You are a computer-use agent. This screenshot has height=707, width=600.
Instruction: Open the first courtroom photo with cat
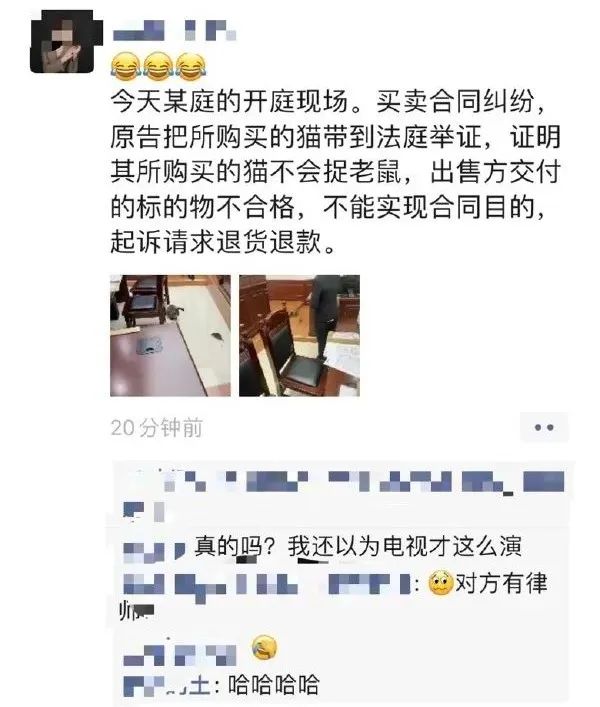170,335
